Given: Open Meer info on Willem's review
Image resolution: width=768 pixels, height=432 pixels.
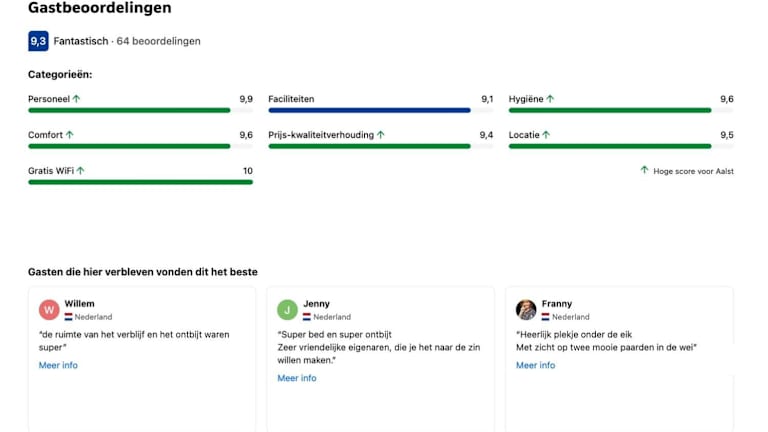Looking at the screenshot, I should (58, 365).
